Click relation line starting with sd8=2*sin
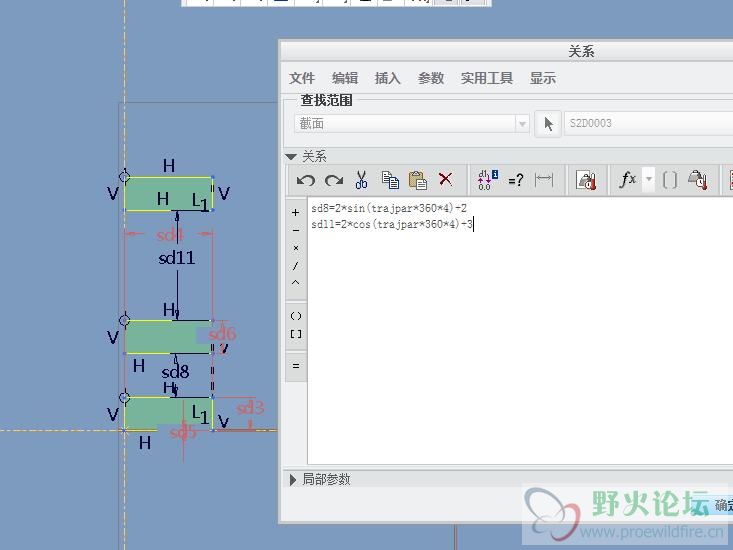The image size is (733, 550). (x=389, y=208)
